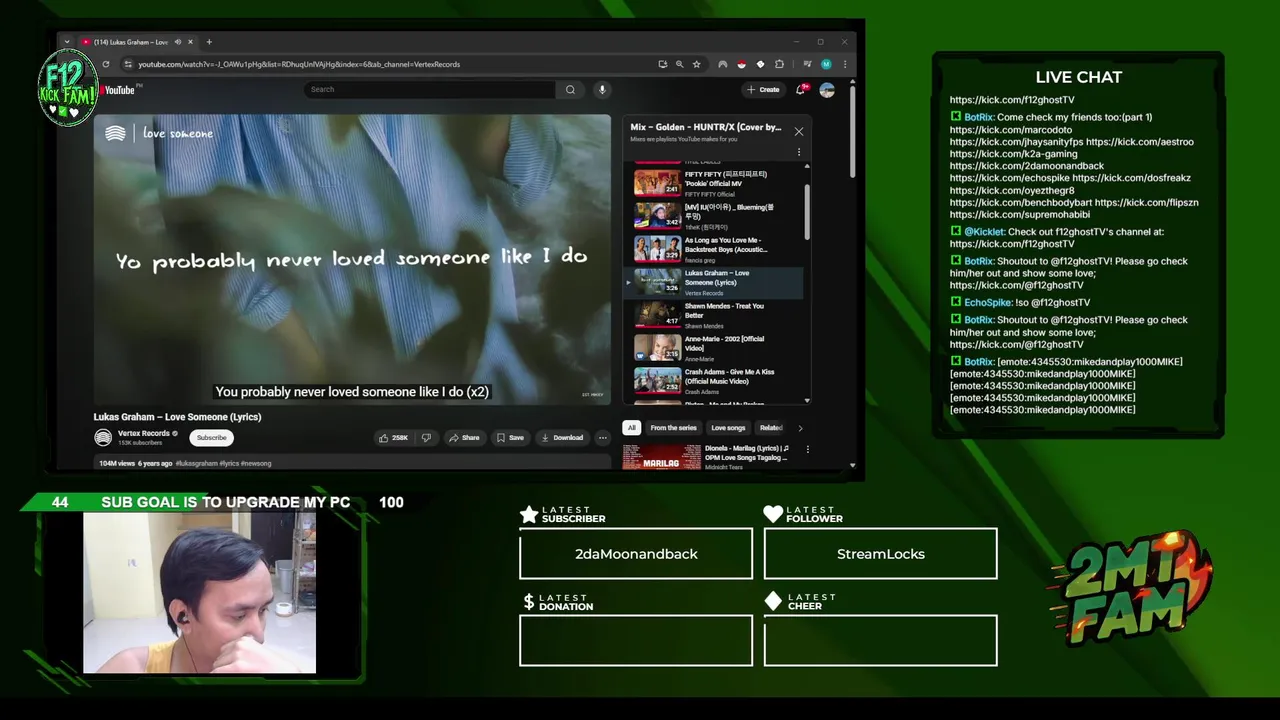Select the All filter chip

(631, 428)
